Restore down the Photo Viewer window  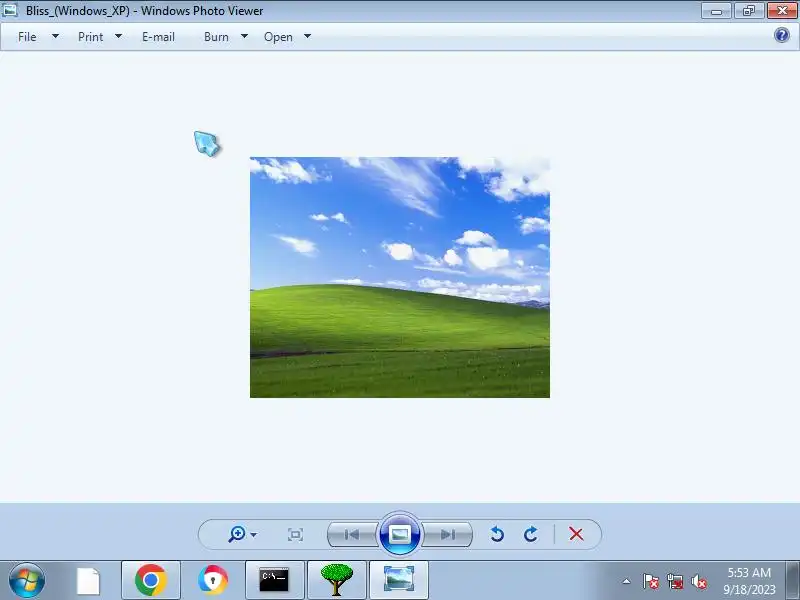click(748, 10)
